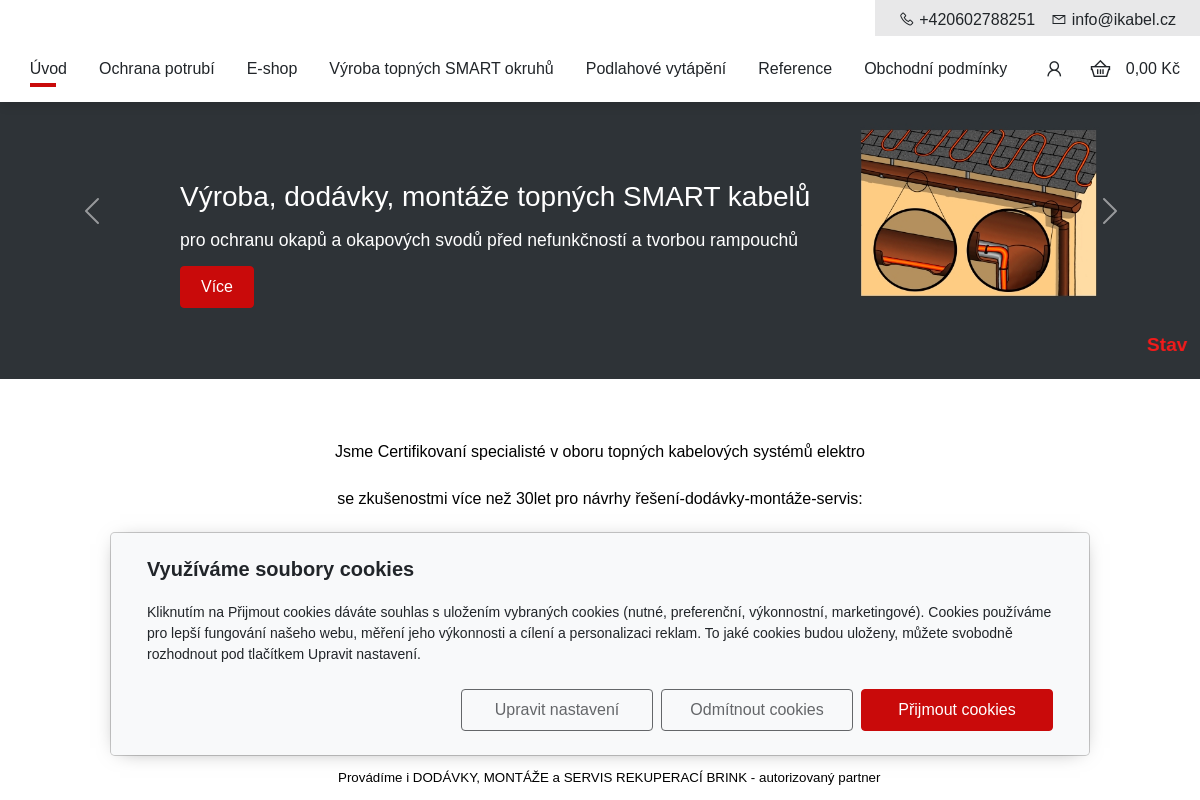This screenshot has height=800, width=1200.
Task: Accept cookies with Přijmout cookies
Action: [956, 710]
